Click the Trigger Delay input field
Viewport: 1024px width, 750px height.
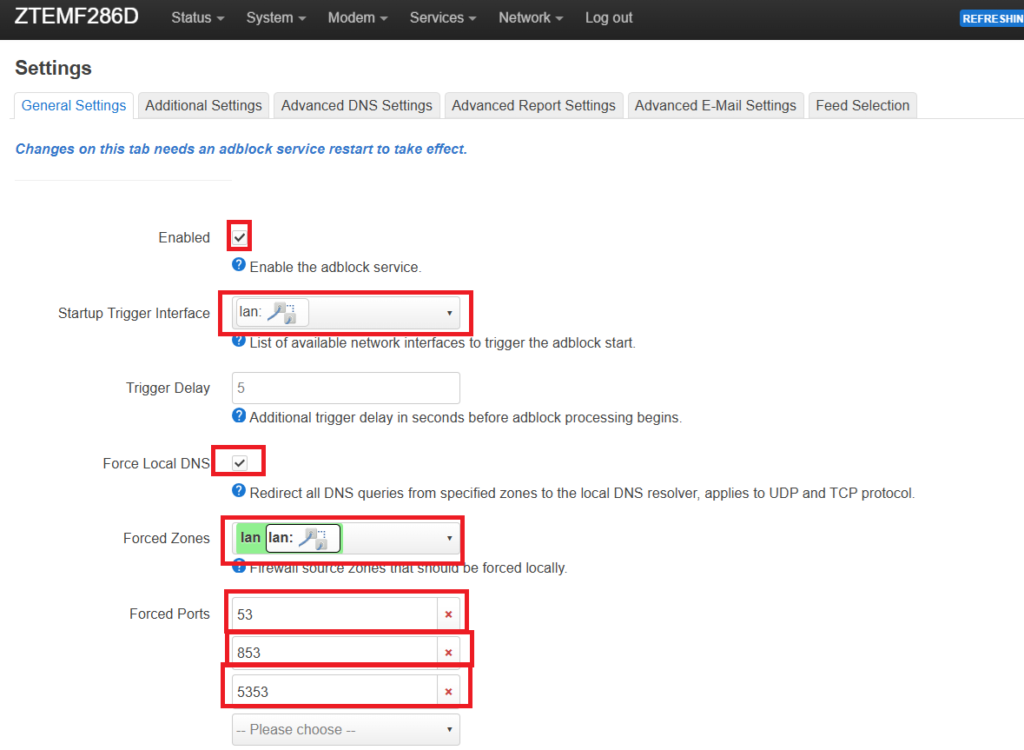click(x=346, y=388)
